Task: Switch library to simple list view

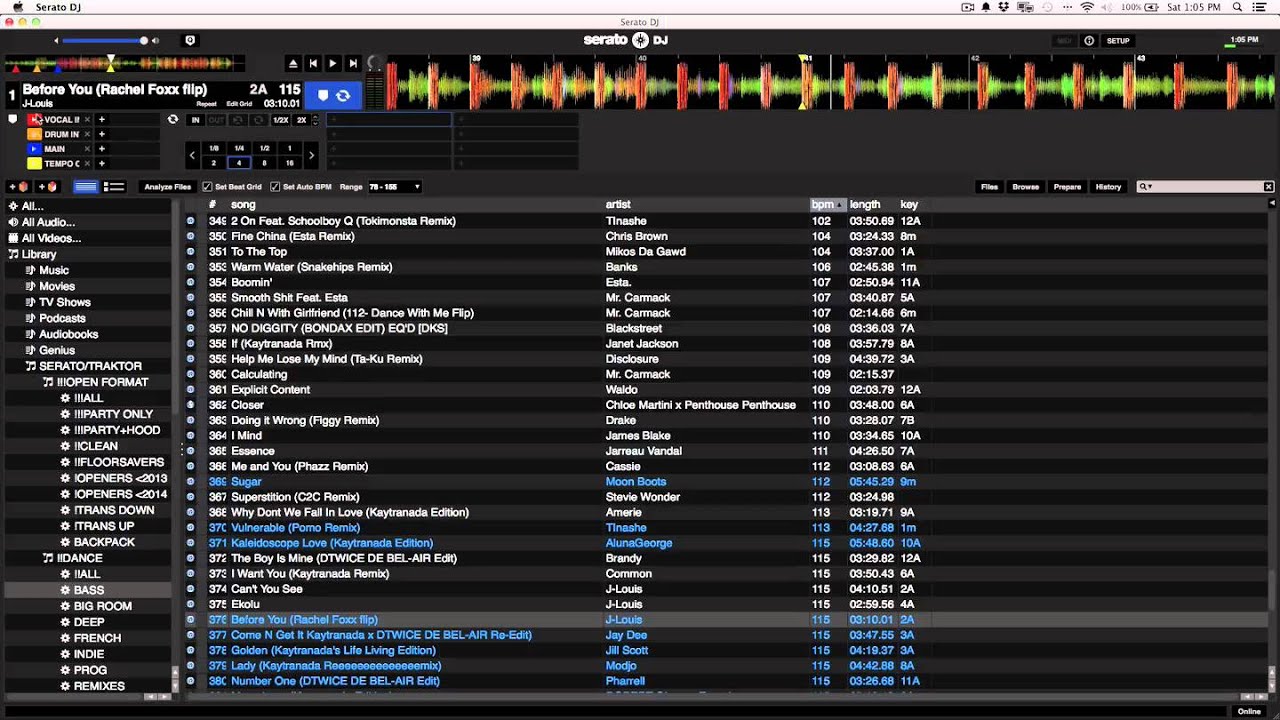Action: coord(86,187)
